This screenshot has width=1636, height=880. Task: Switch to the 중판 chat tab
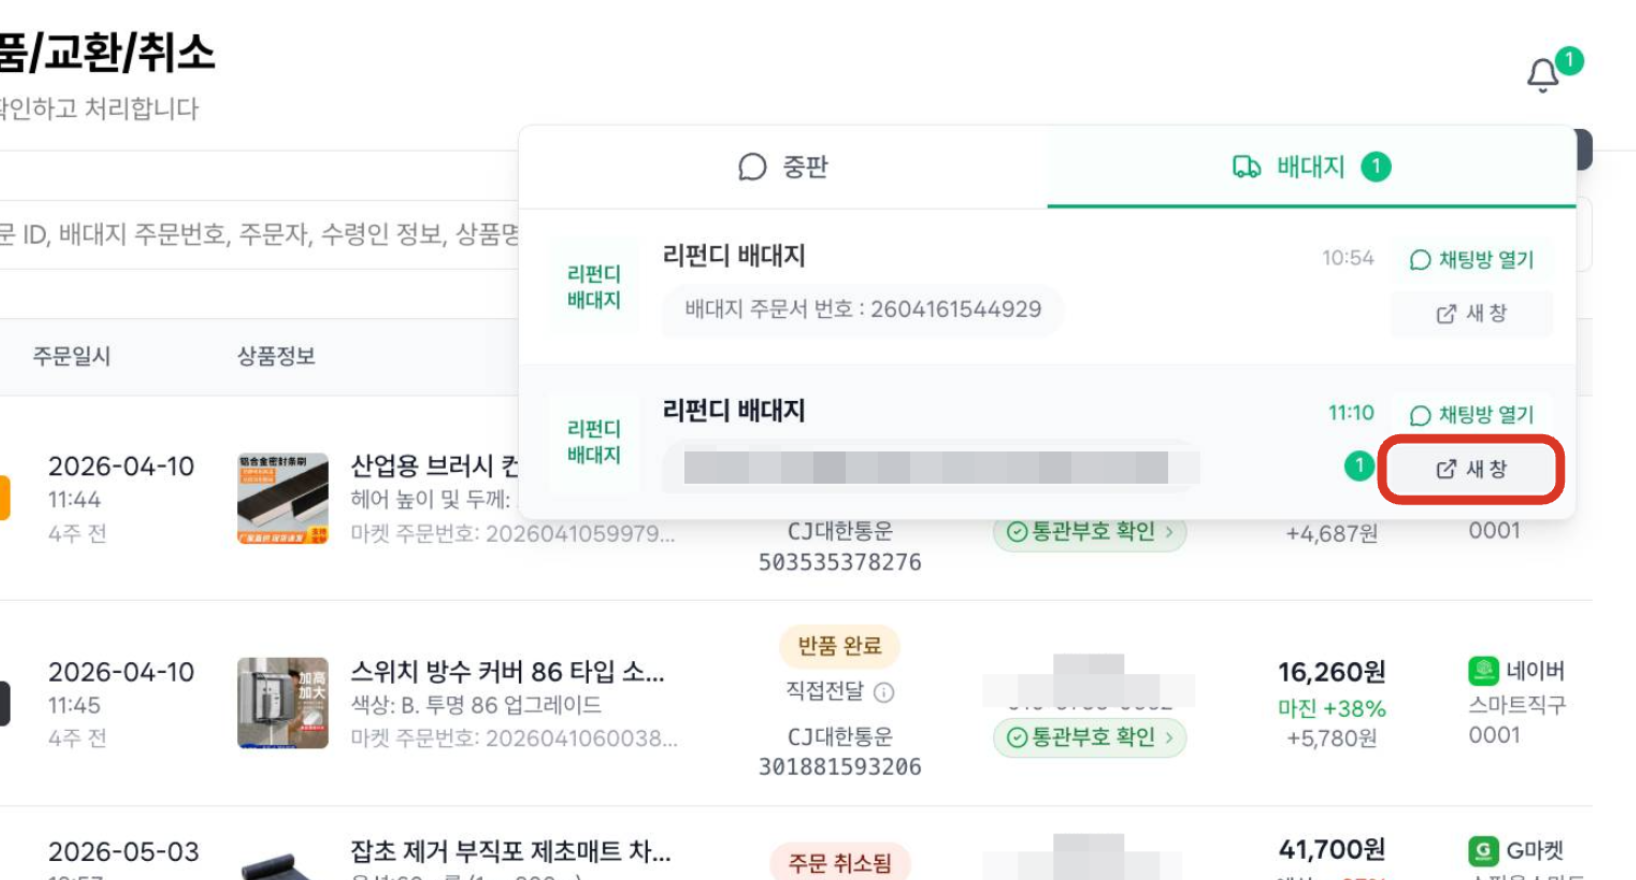(x=783, y=167)
